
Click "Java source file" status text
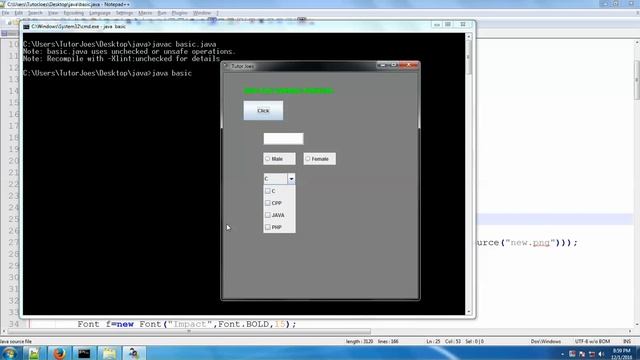click(x=16, y=341)
